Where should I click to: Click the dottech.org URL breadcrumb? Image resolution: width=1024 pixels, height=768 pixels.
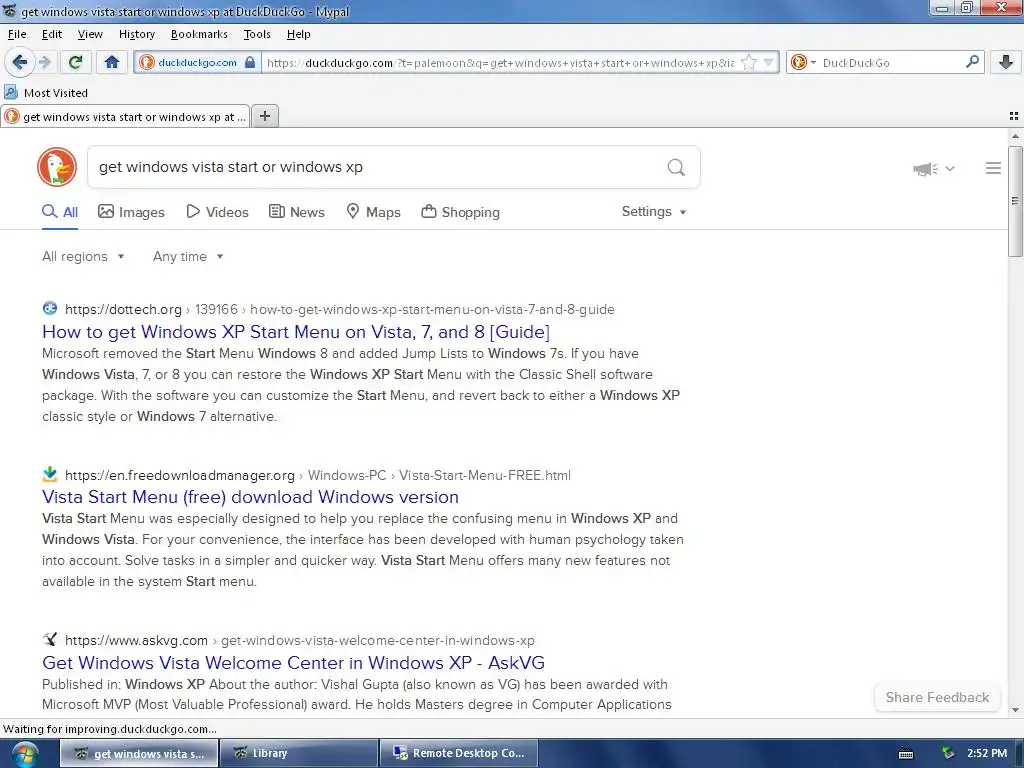tap(340, 310)
